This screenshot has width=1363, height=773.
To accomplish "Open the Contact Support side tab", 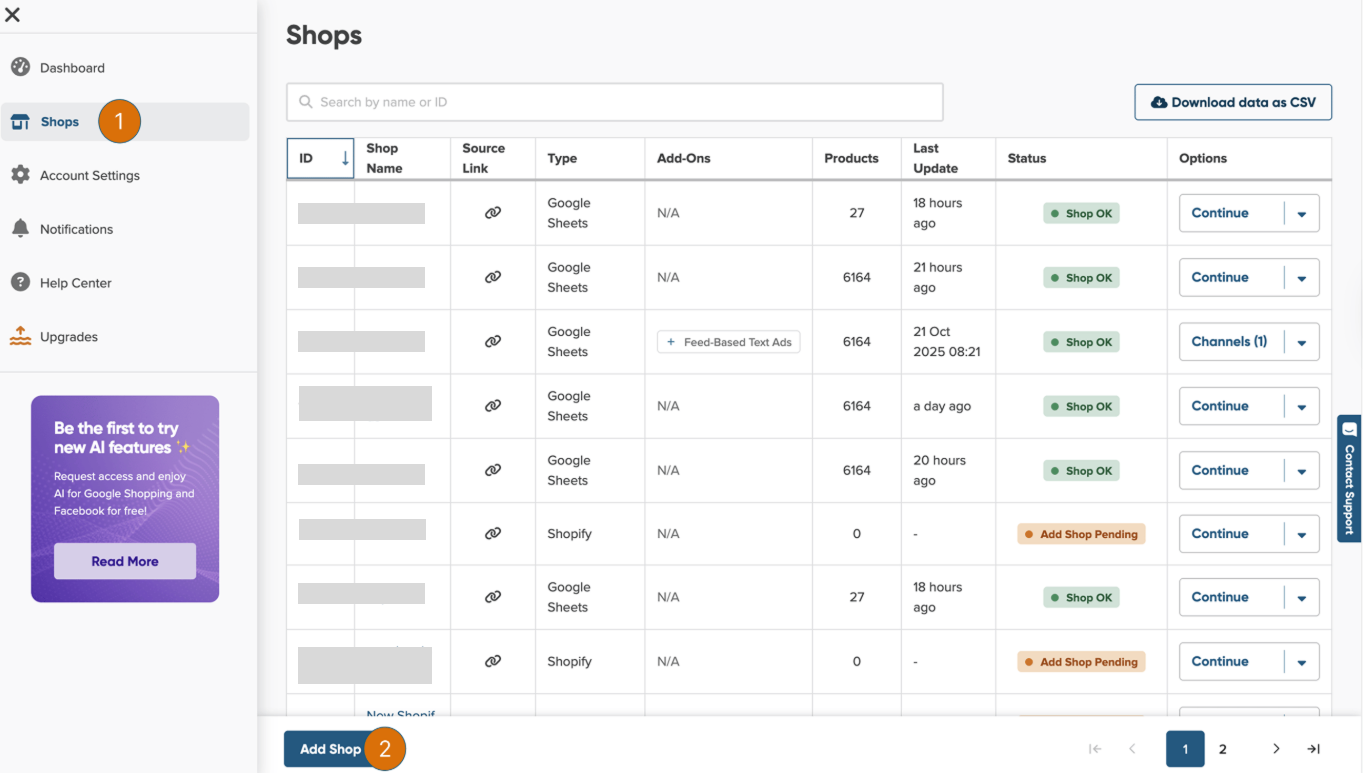I will [x=1349, y=479].
